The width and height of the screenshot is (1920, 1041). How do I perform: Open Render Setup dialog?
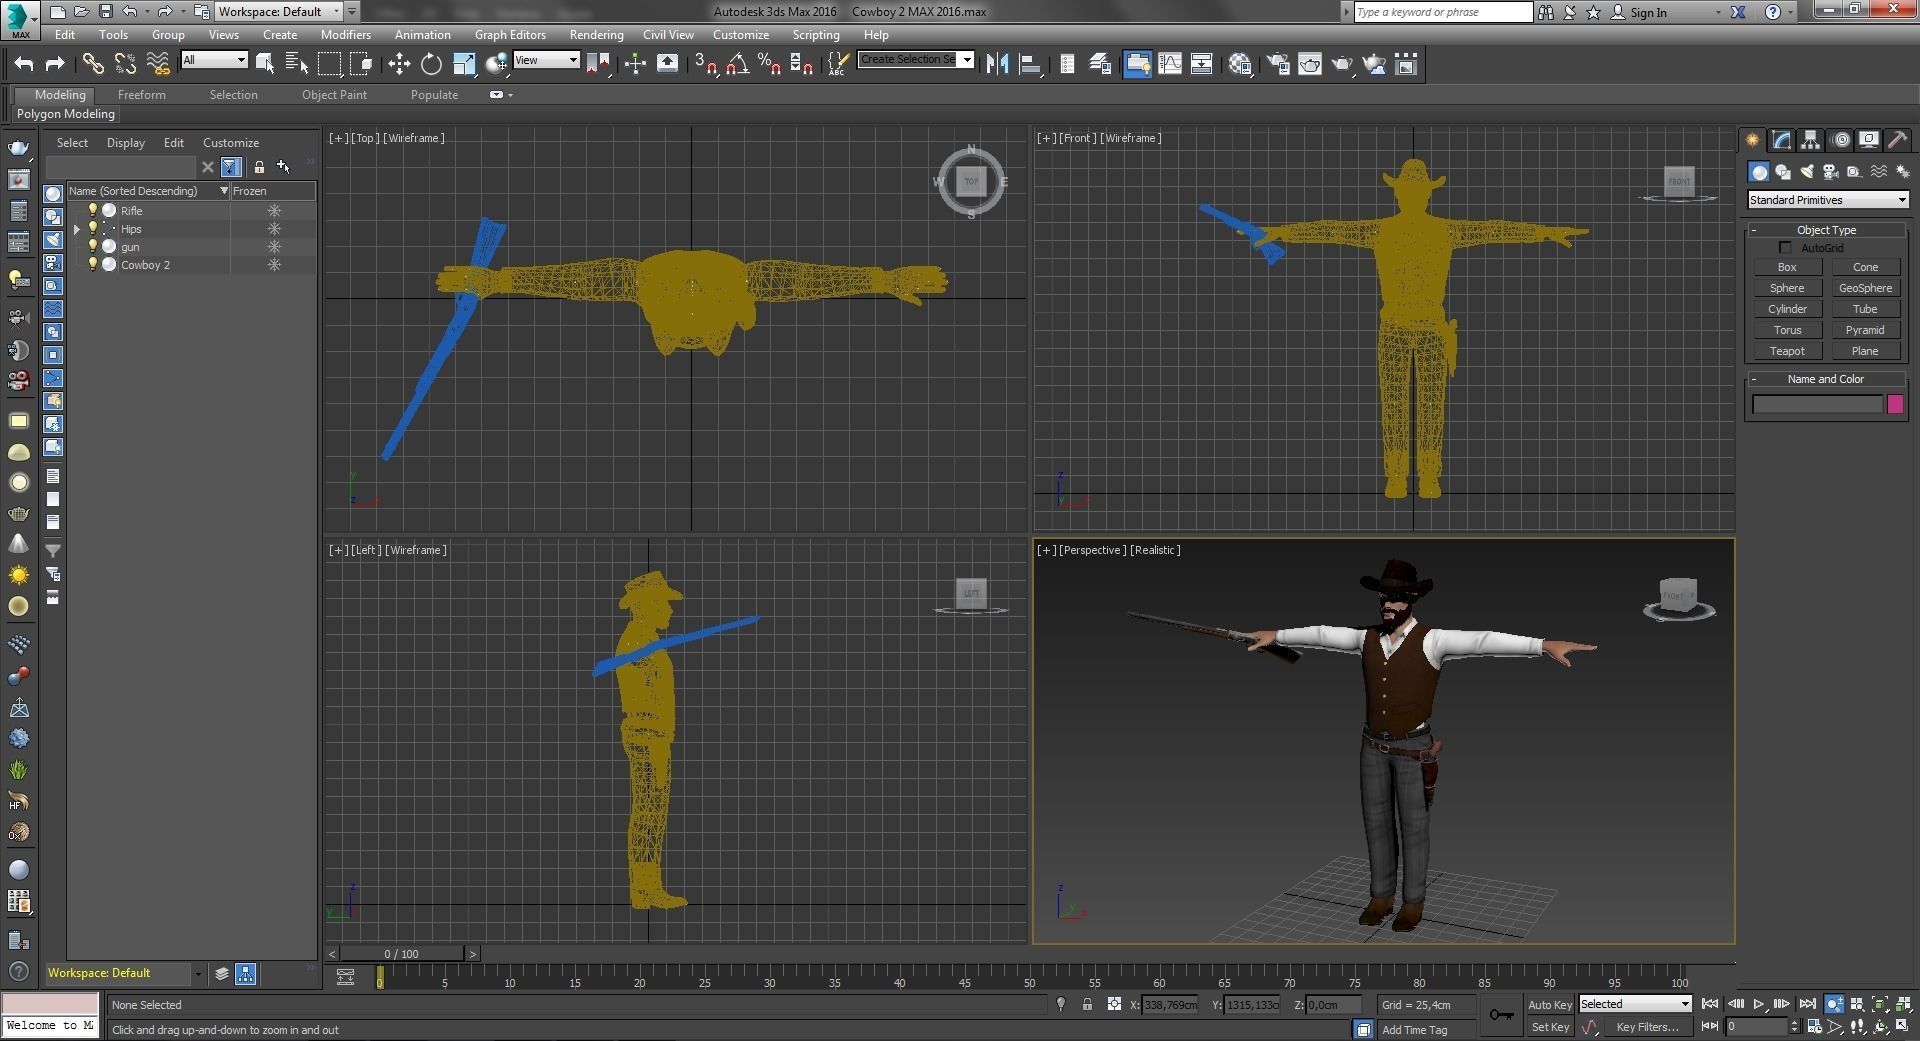[1278, 64]
